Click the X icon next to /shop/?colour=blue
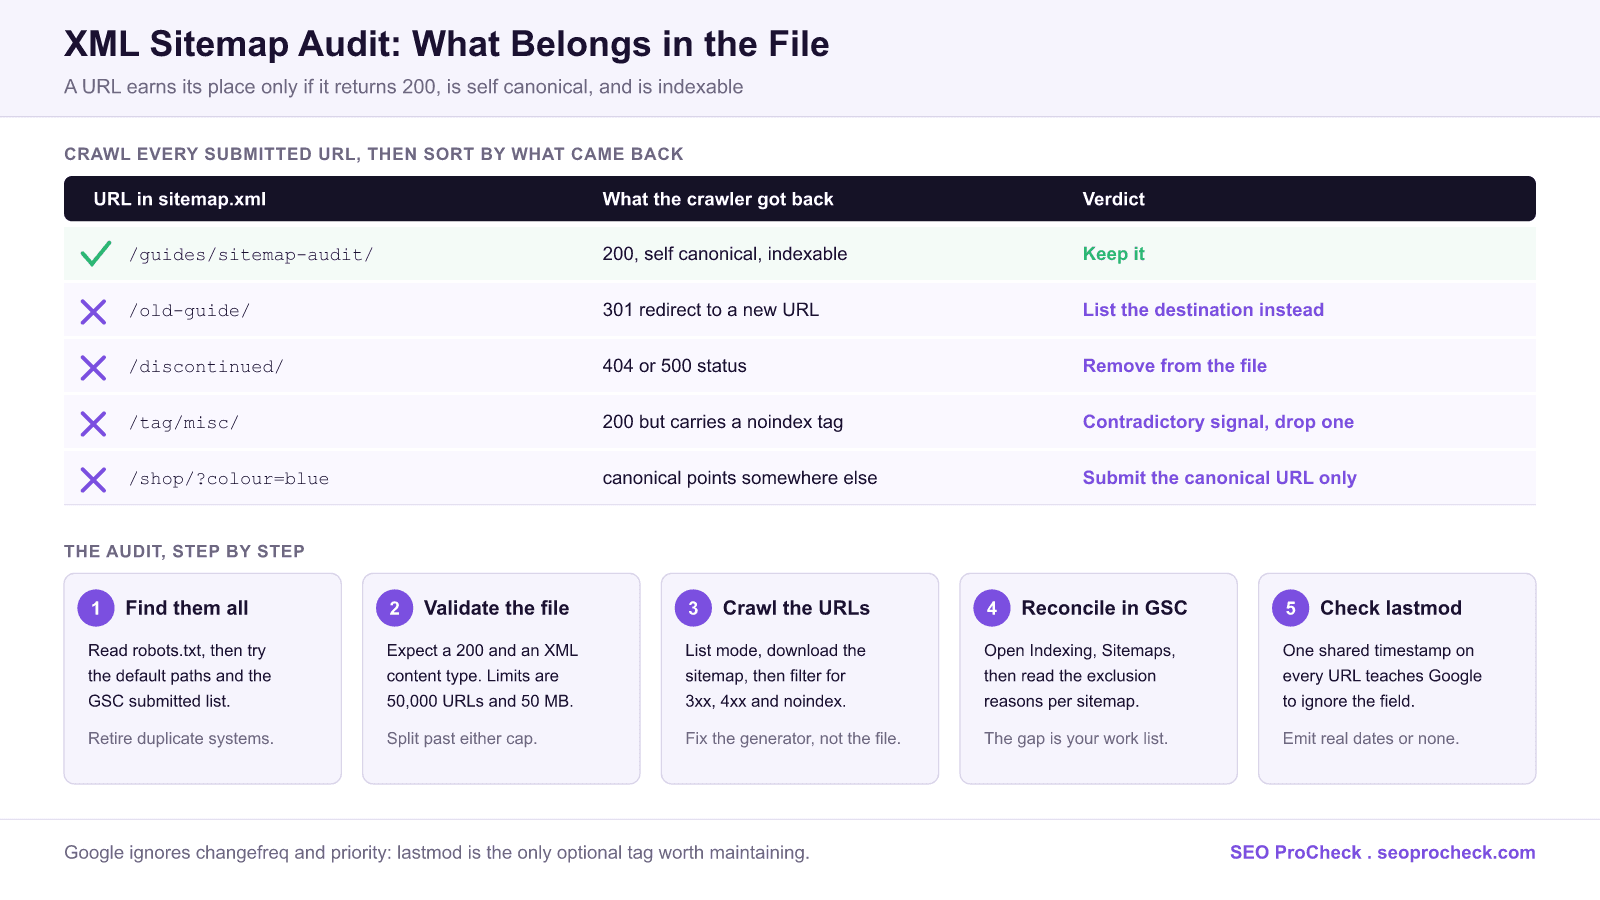This screenshot has width=1600, height=900. 93,479
